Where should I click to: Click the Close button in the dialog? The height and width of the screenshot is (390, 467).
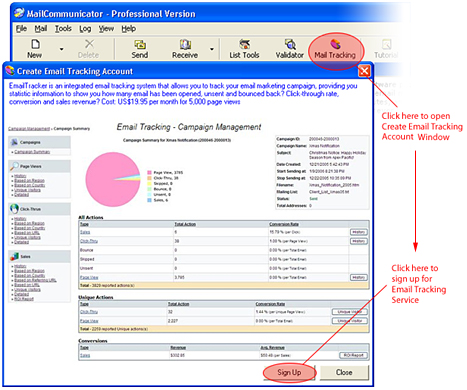[x=344, y=372]
